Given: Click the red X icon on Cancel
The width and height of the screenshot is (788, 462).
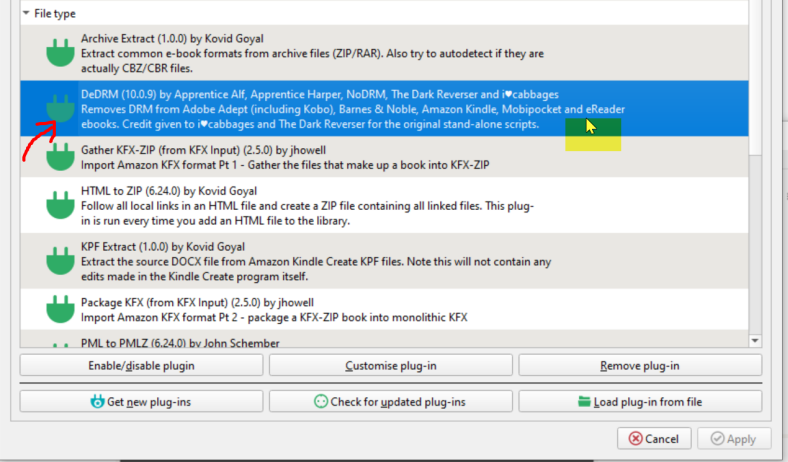Looking at the screenshot, I should pyautogui.click(x=635, y=439).
